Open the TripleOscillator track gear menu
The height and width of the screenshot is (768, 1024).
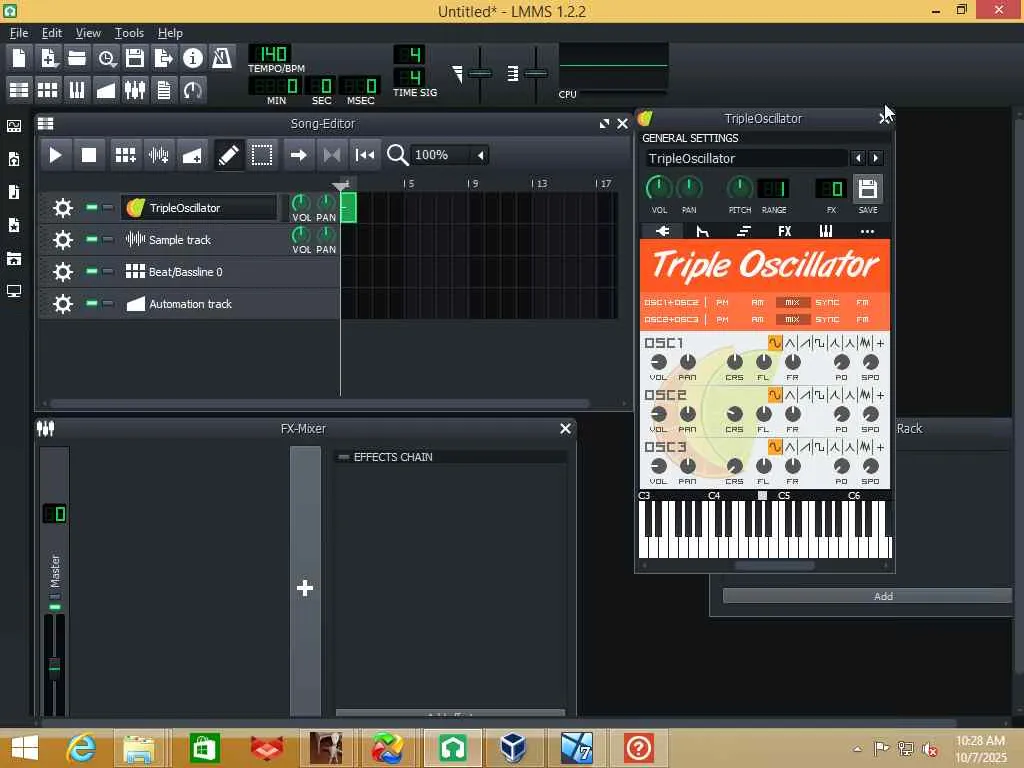63,208
